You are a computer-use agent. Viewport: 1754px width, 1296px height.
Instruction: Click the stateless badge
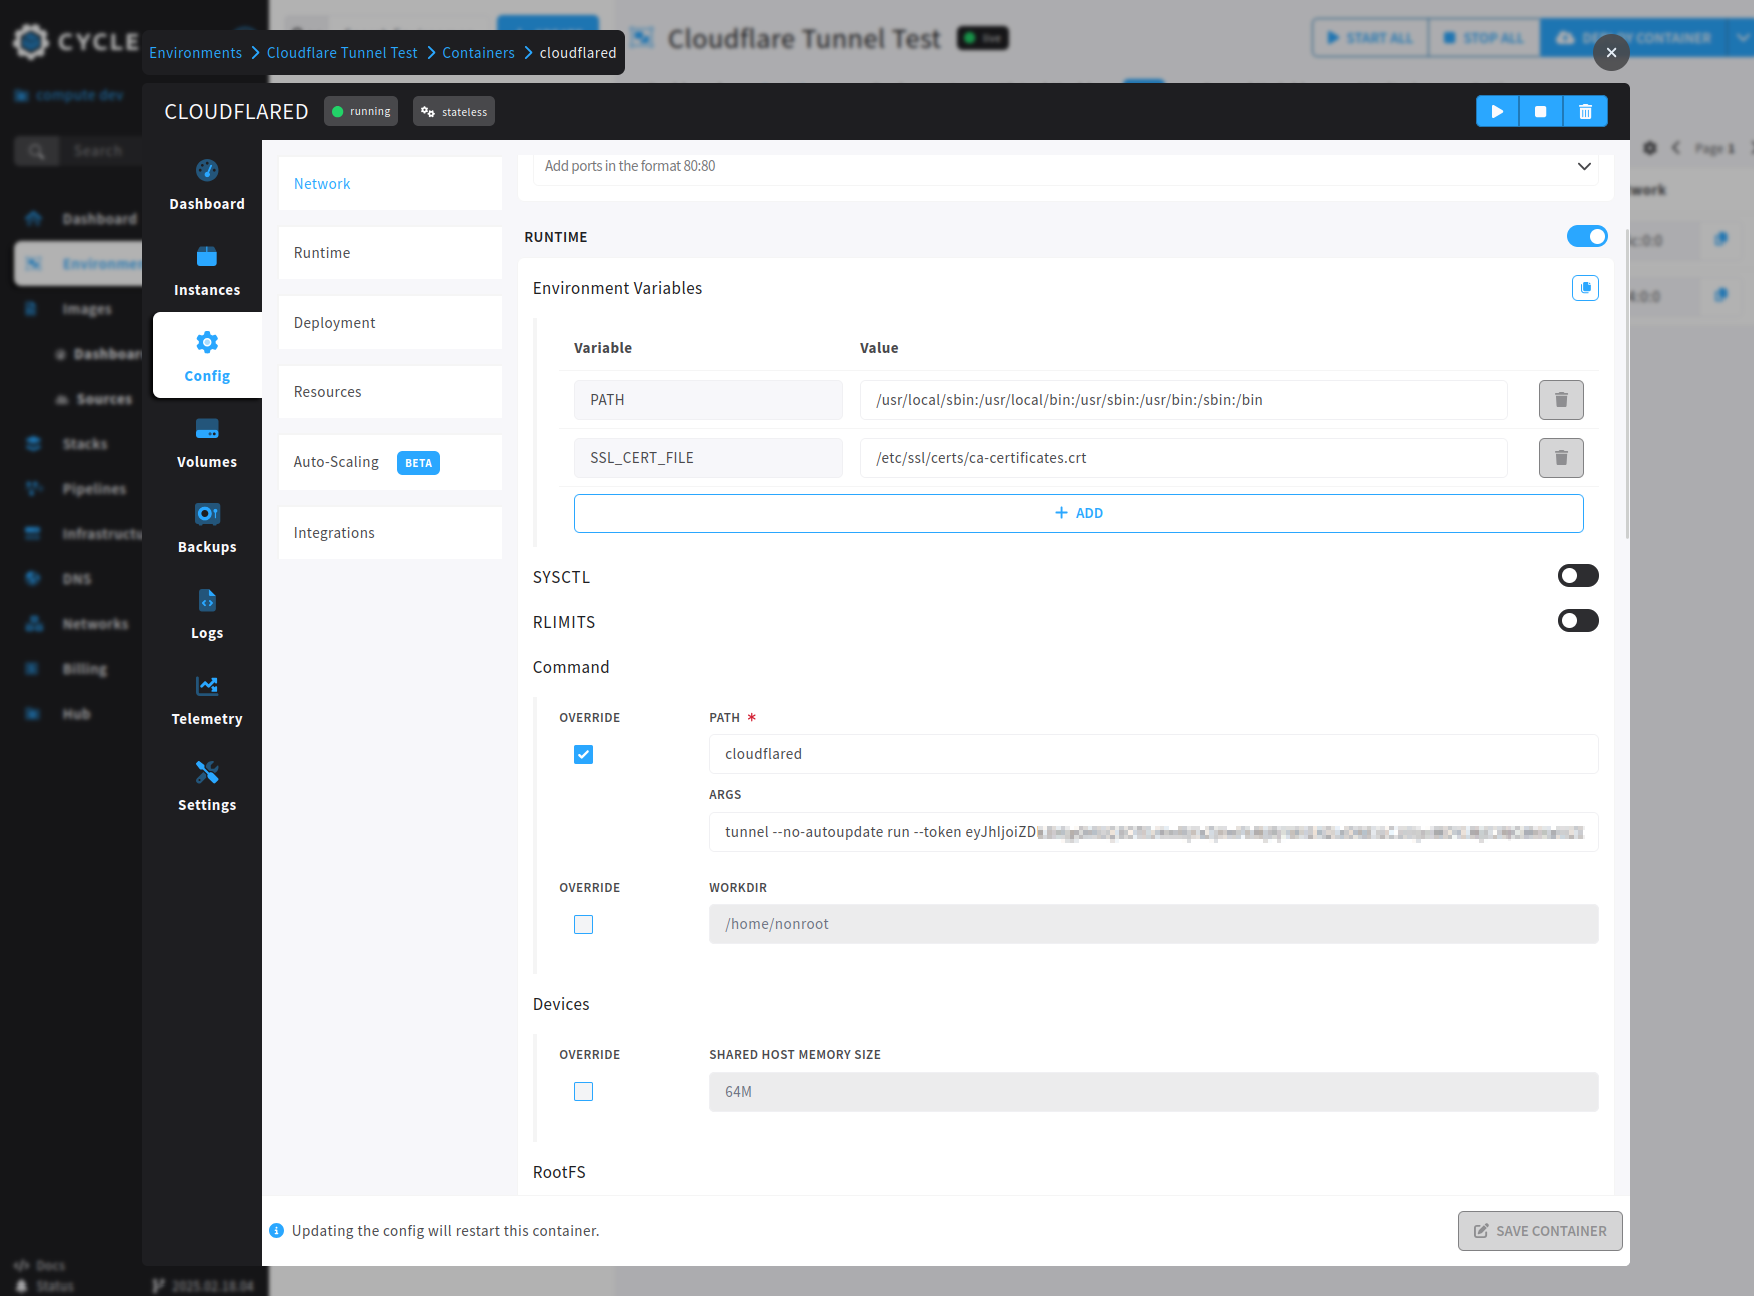pos(454,111)
